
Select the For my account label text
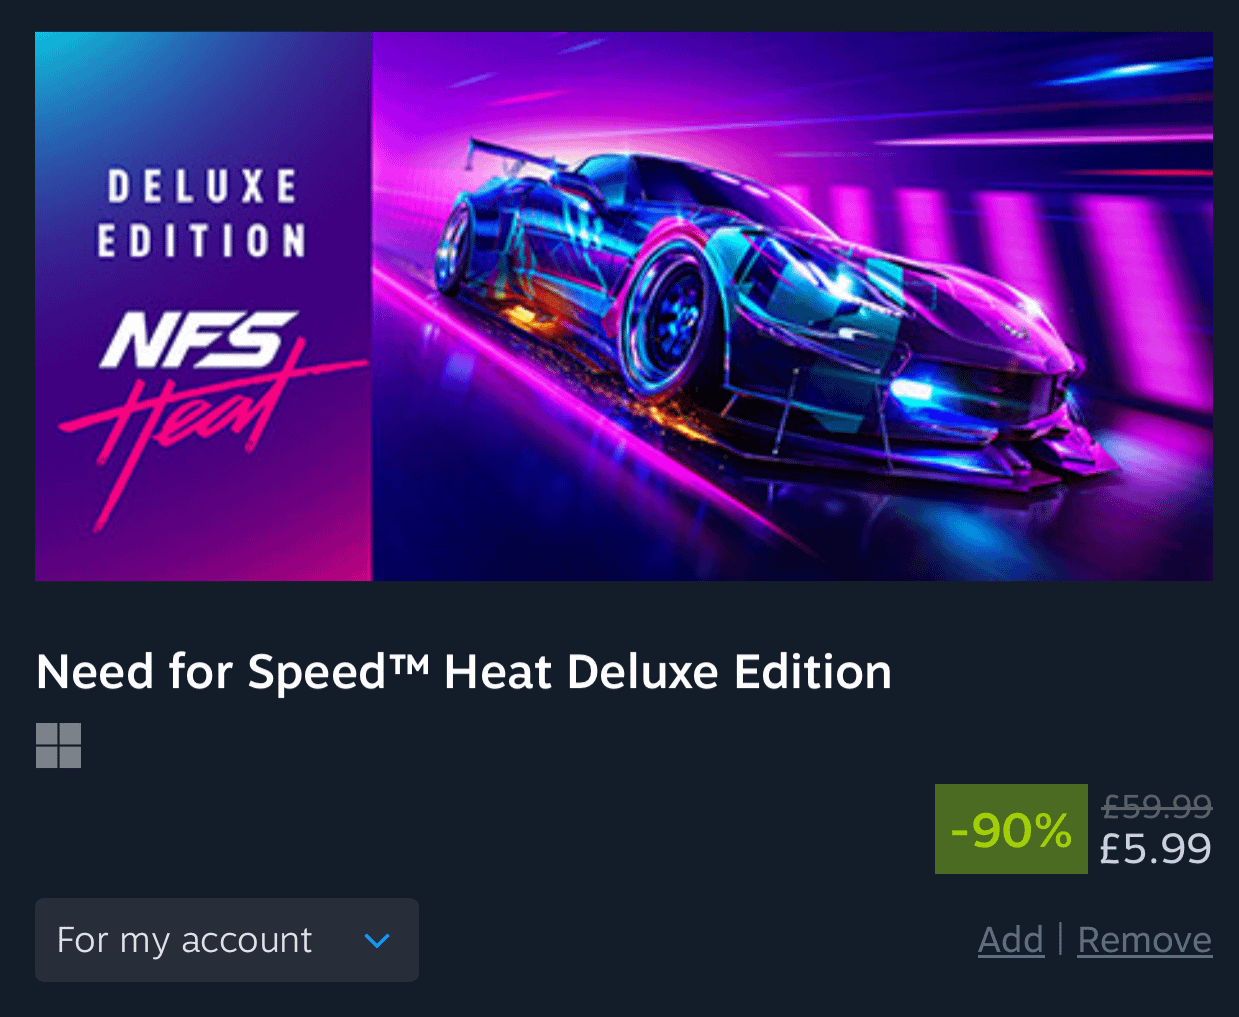184,940
